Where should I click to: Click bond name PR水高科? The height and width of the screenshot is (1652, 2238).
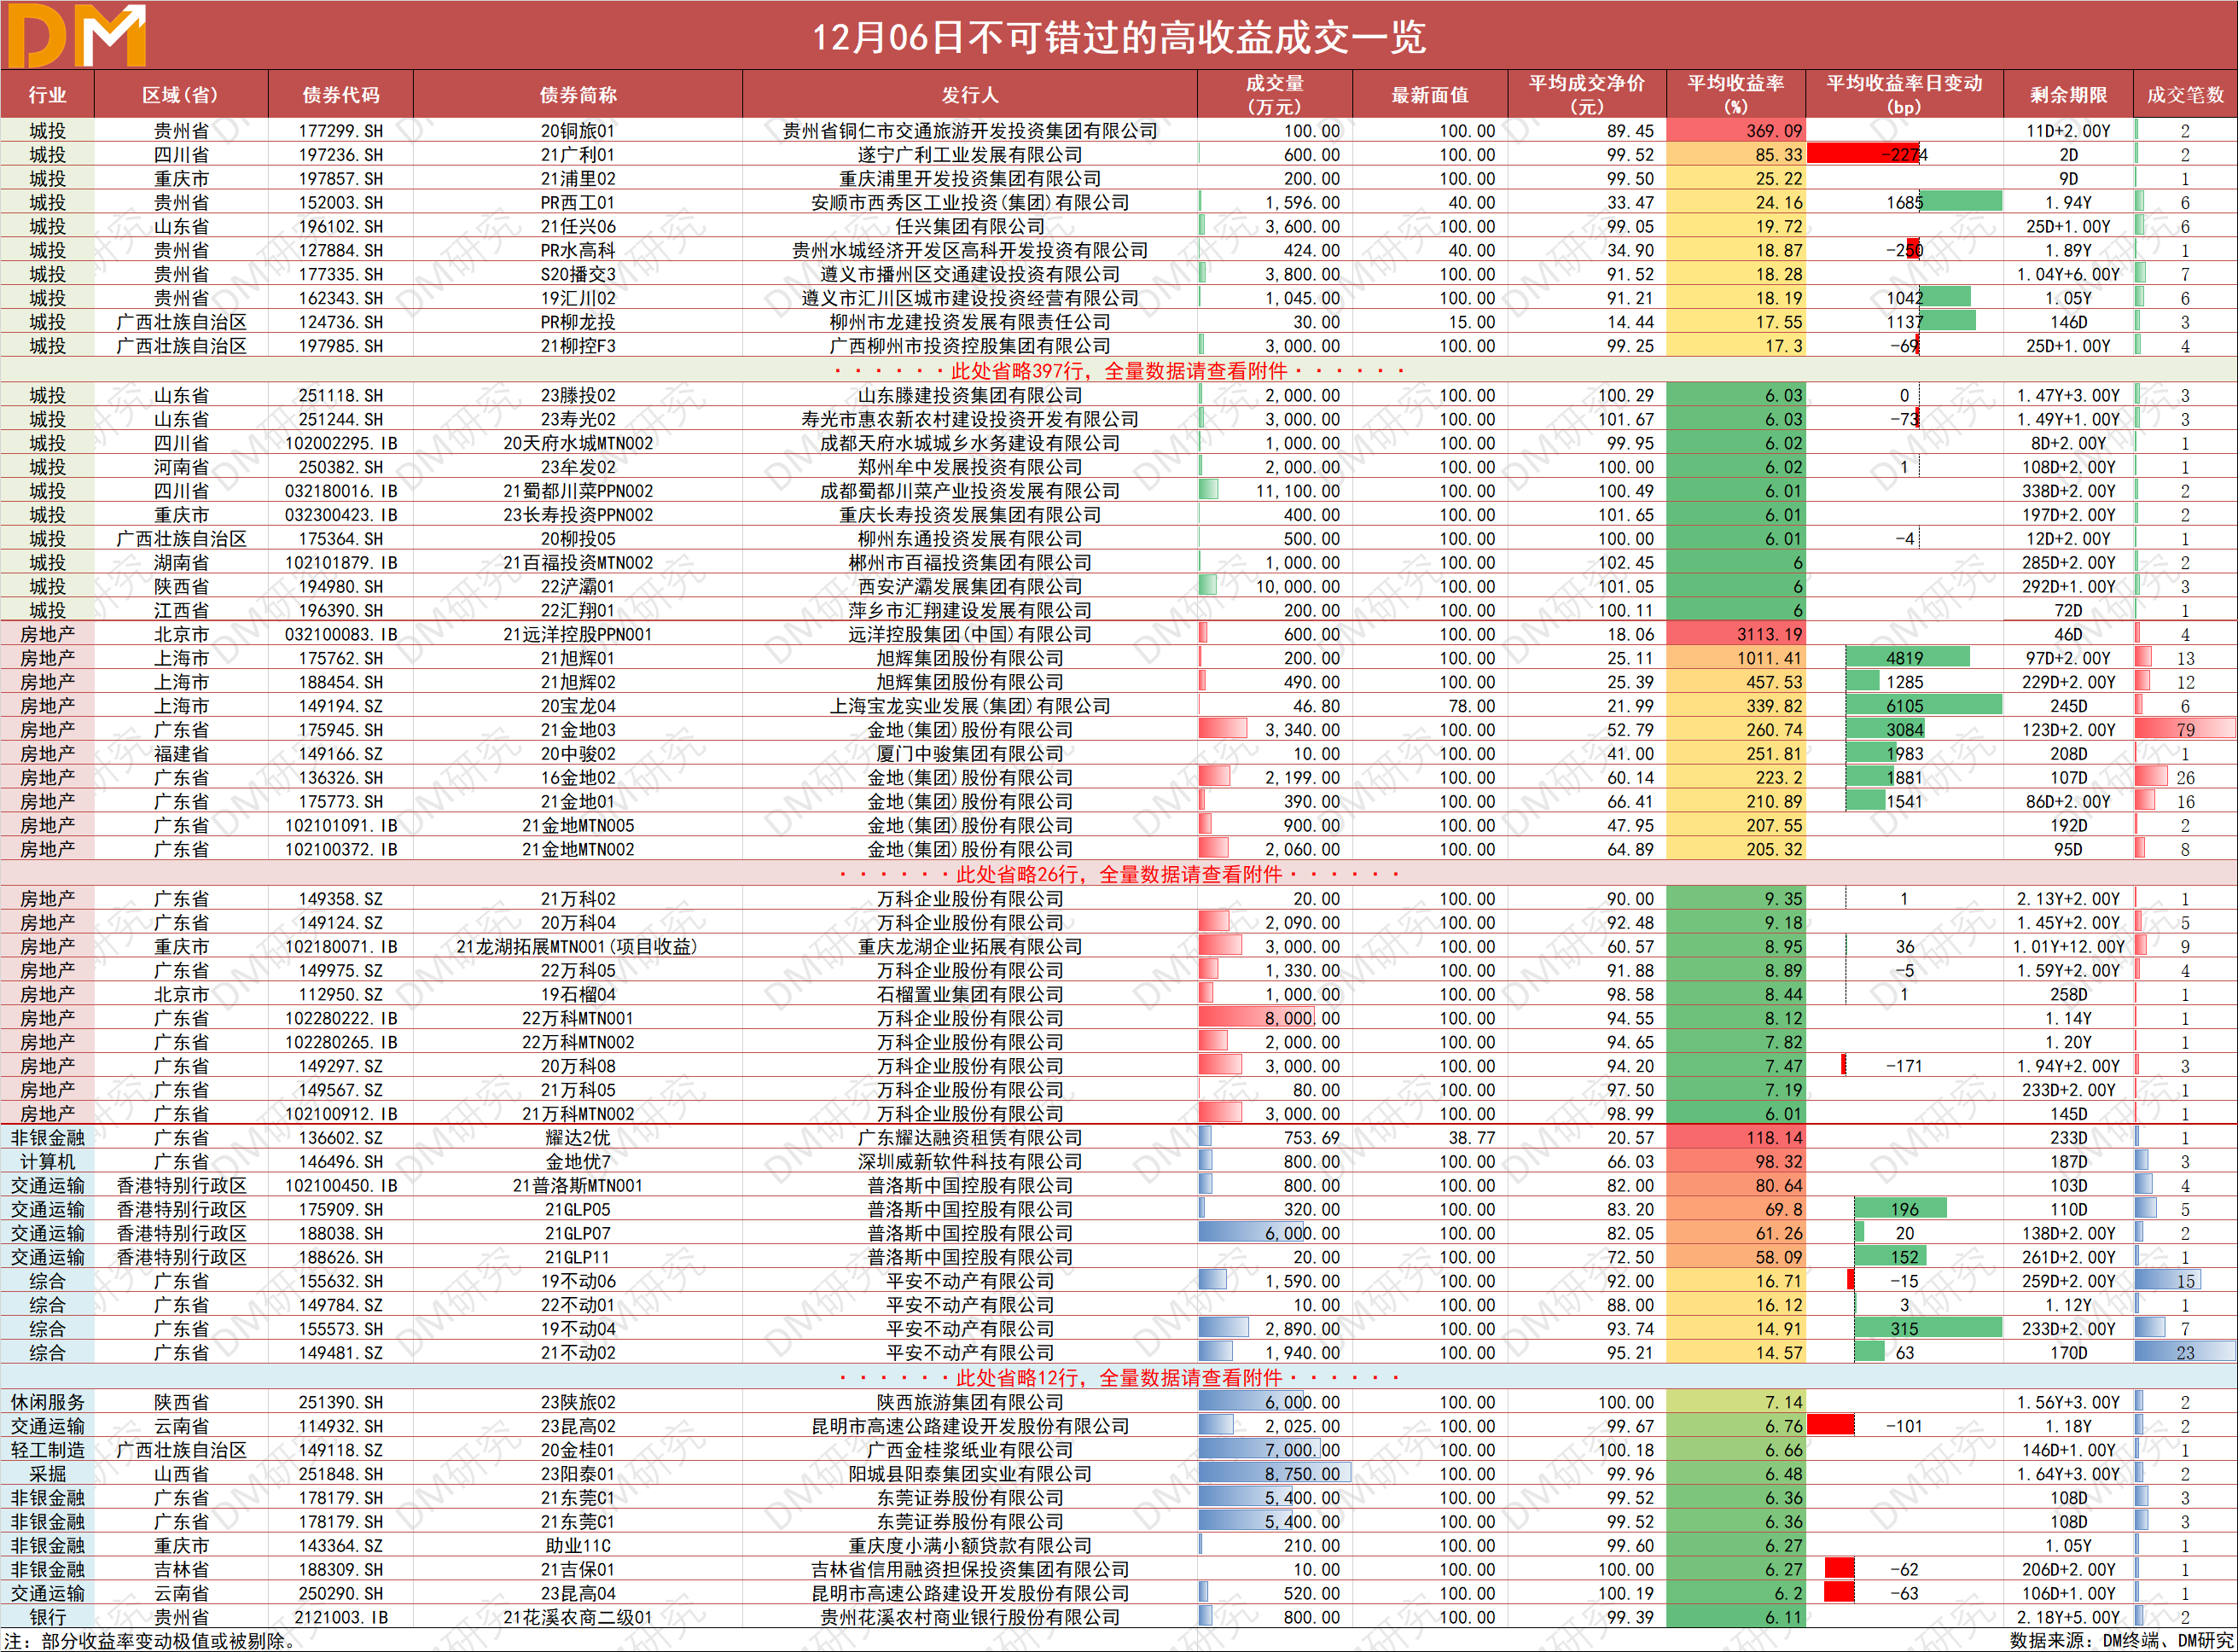click(x=578, y=251)
